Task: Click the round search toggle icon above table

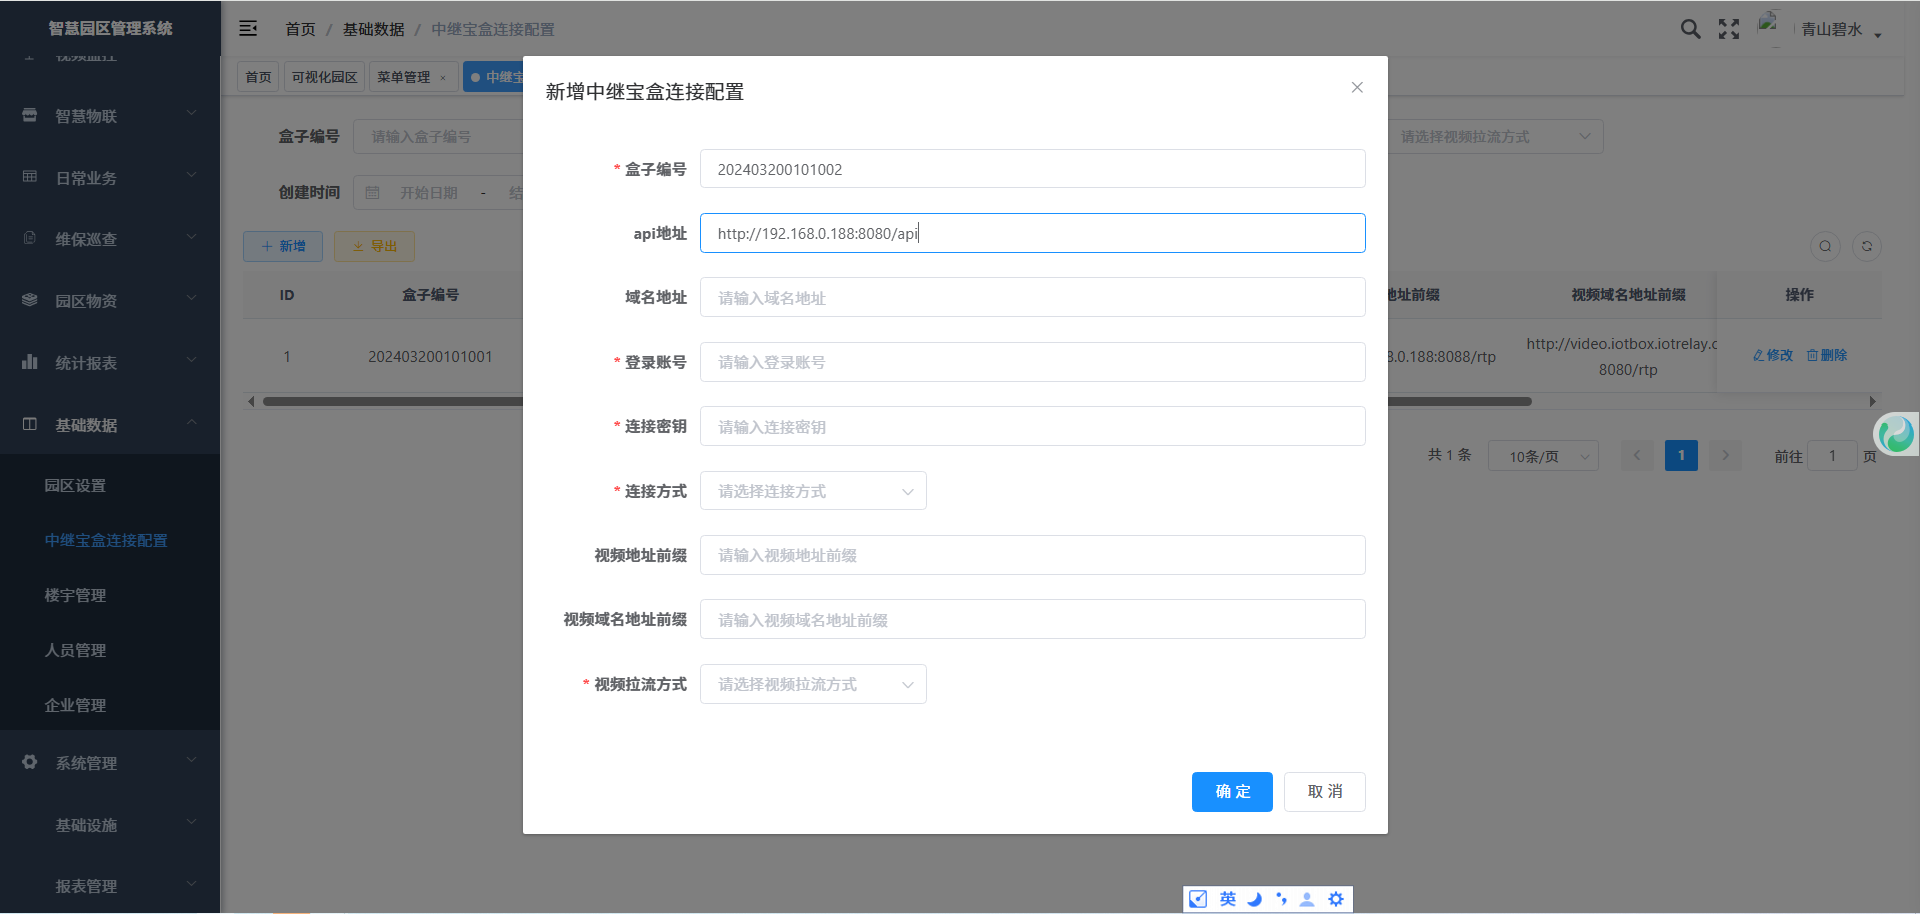Action: pos(1825,246)
